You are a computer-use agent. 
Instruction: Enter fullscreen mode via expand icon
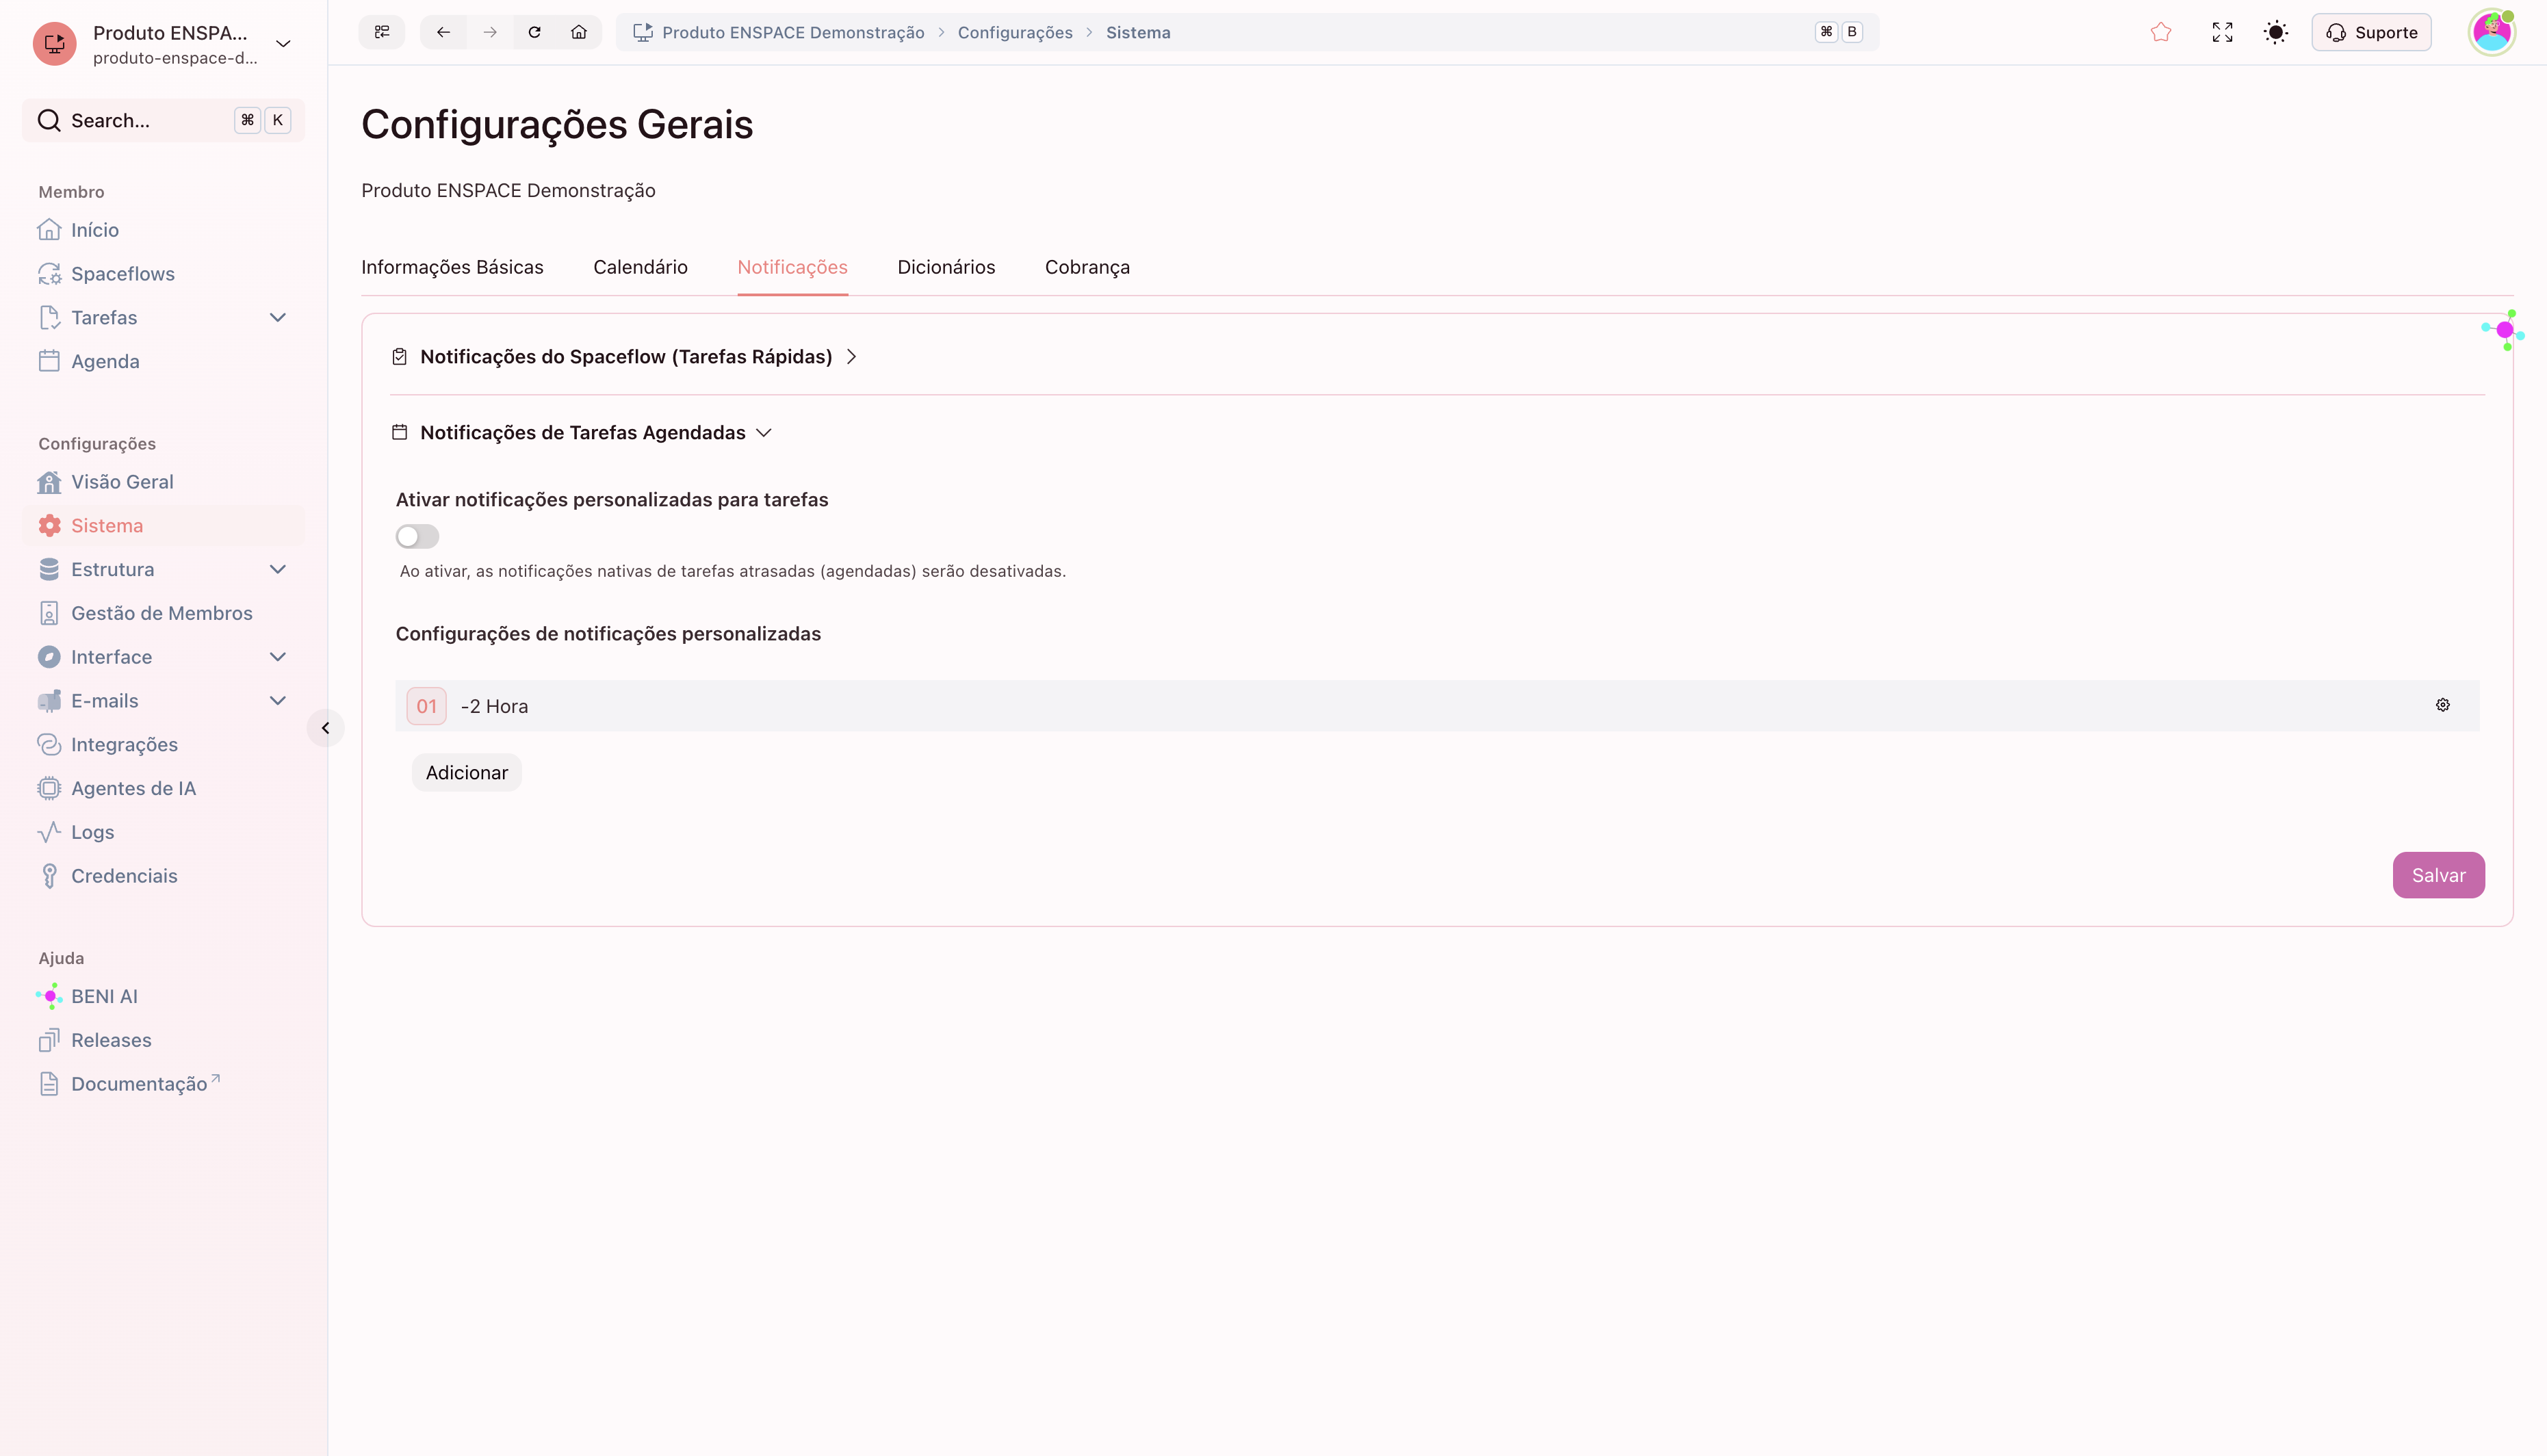pos(2222,32)
